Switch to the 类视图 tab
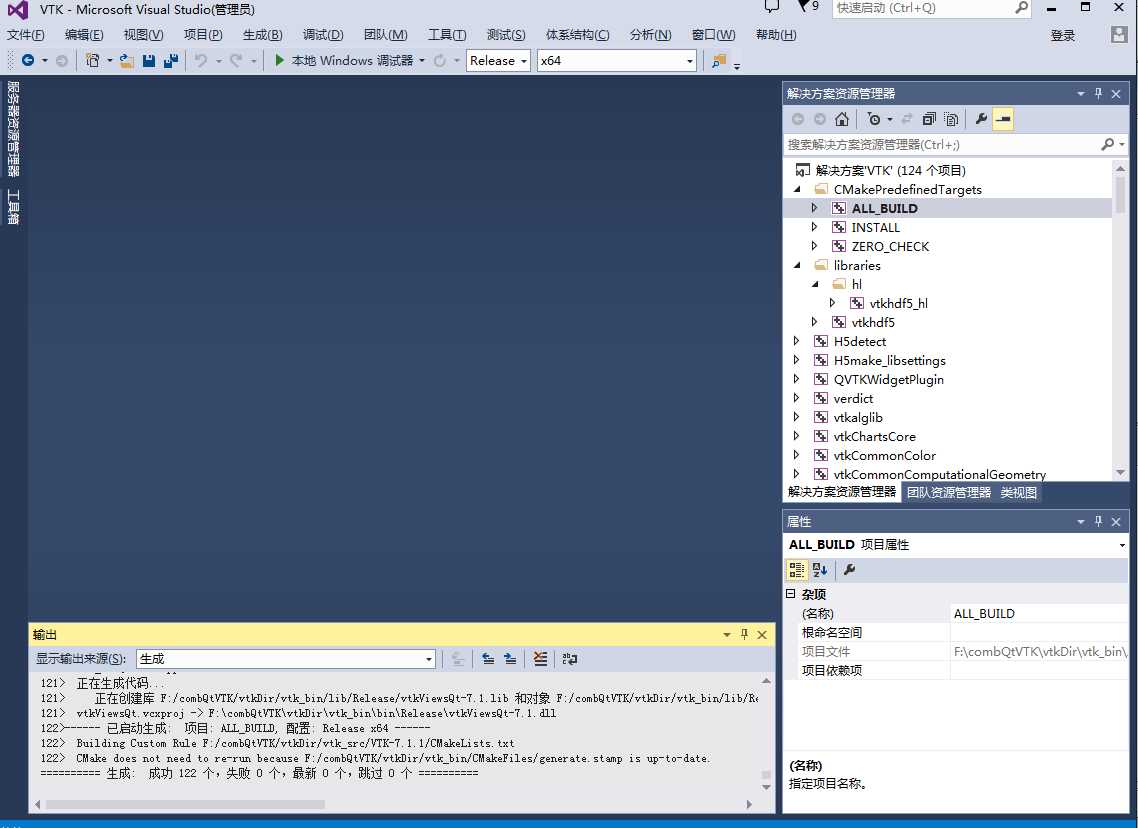 point(1019,493)
